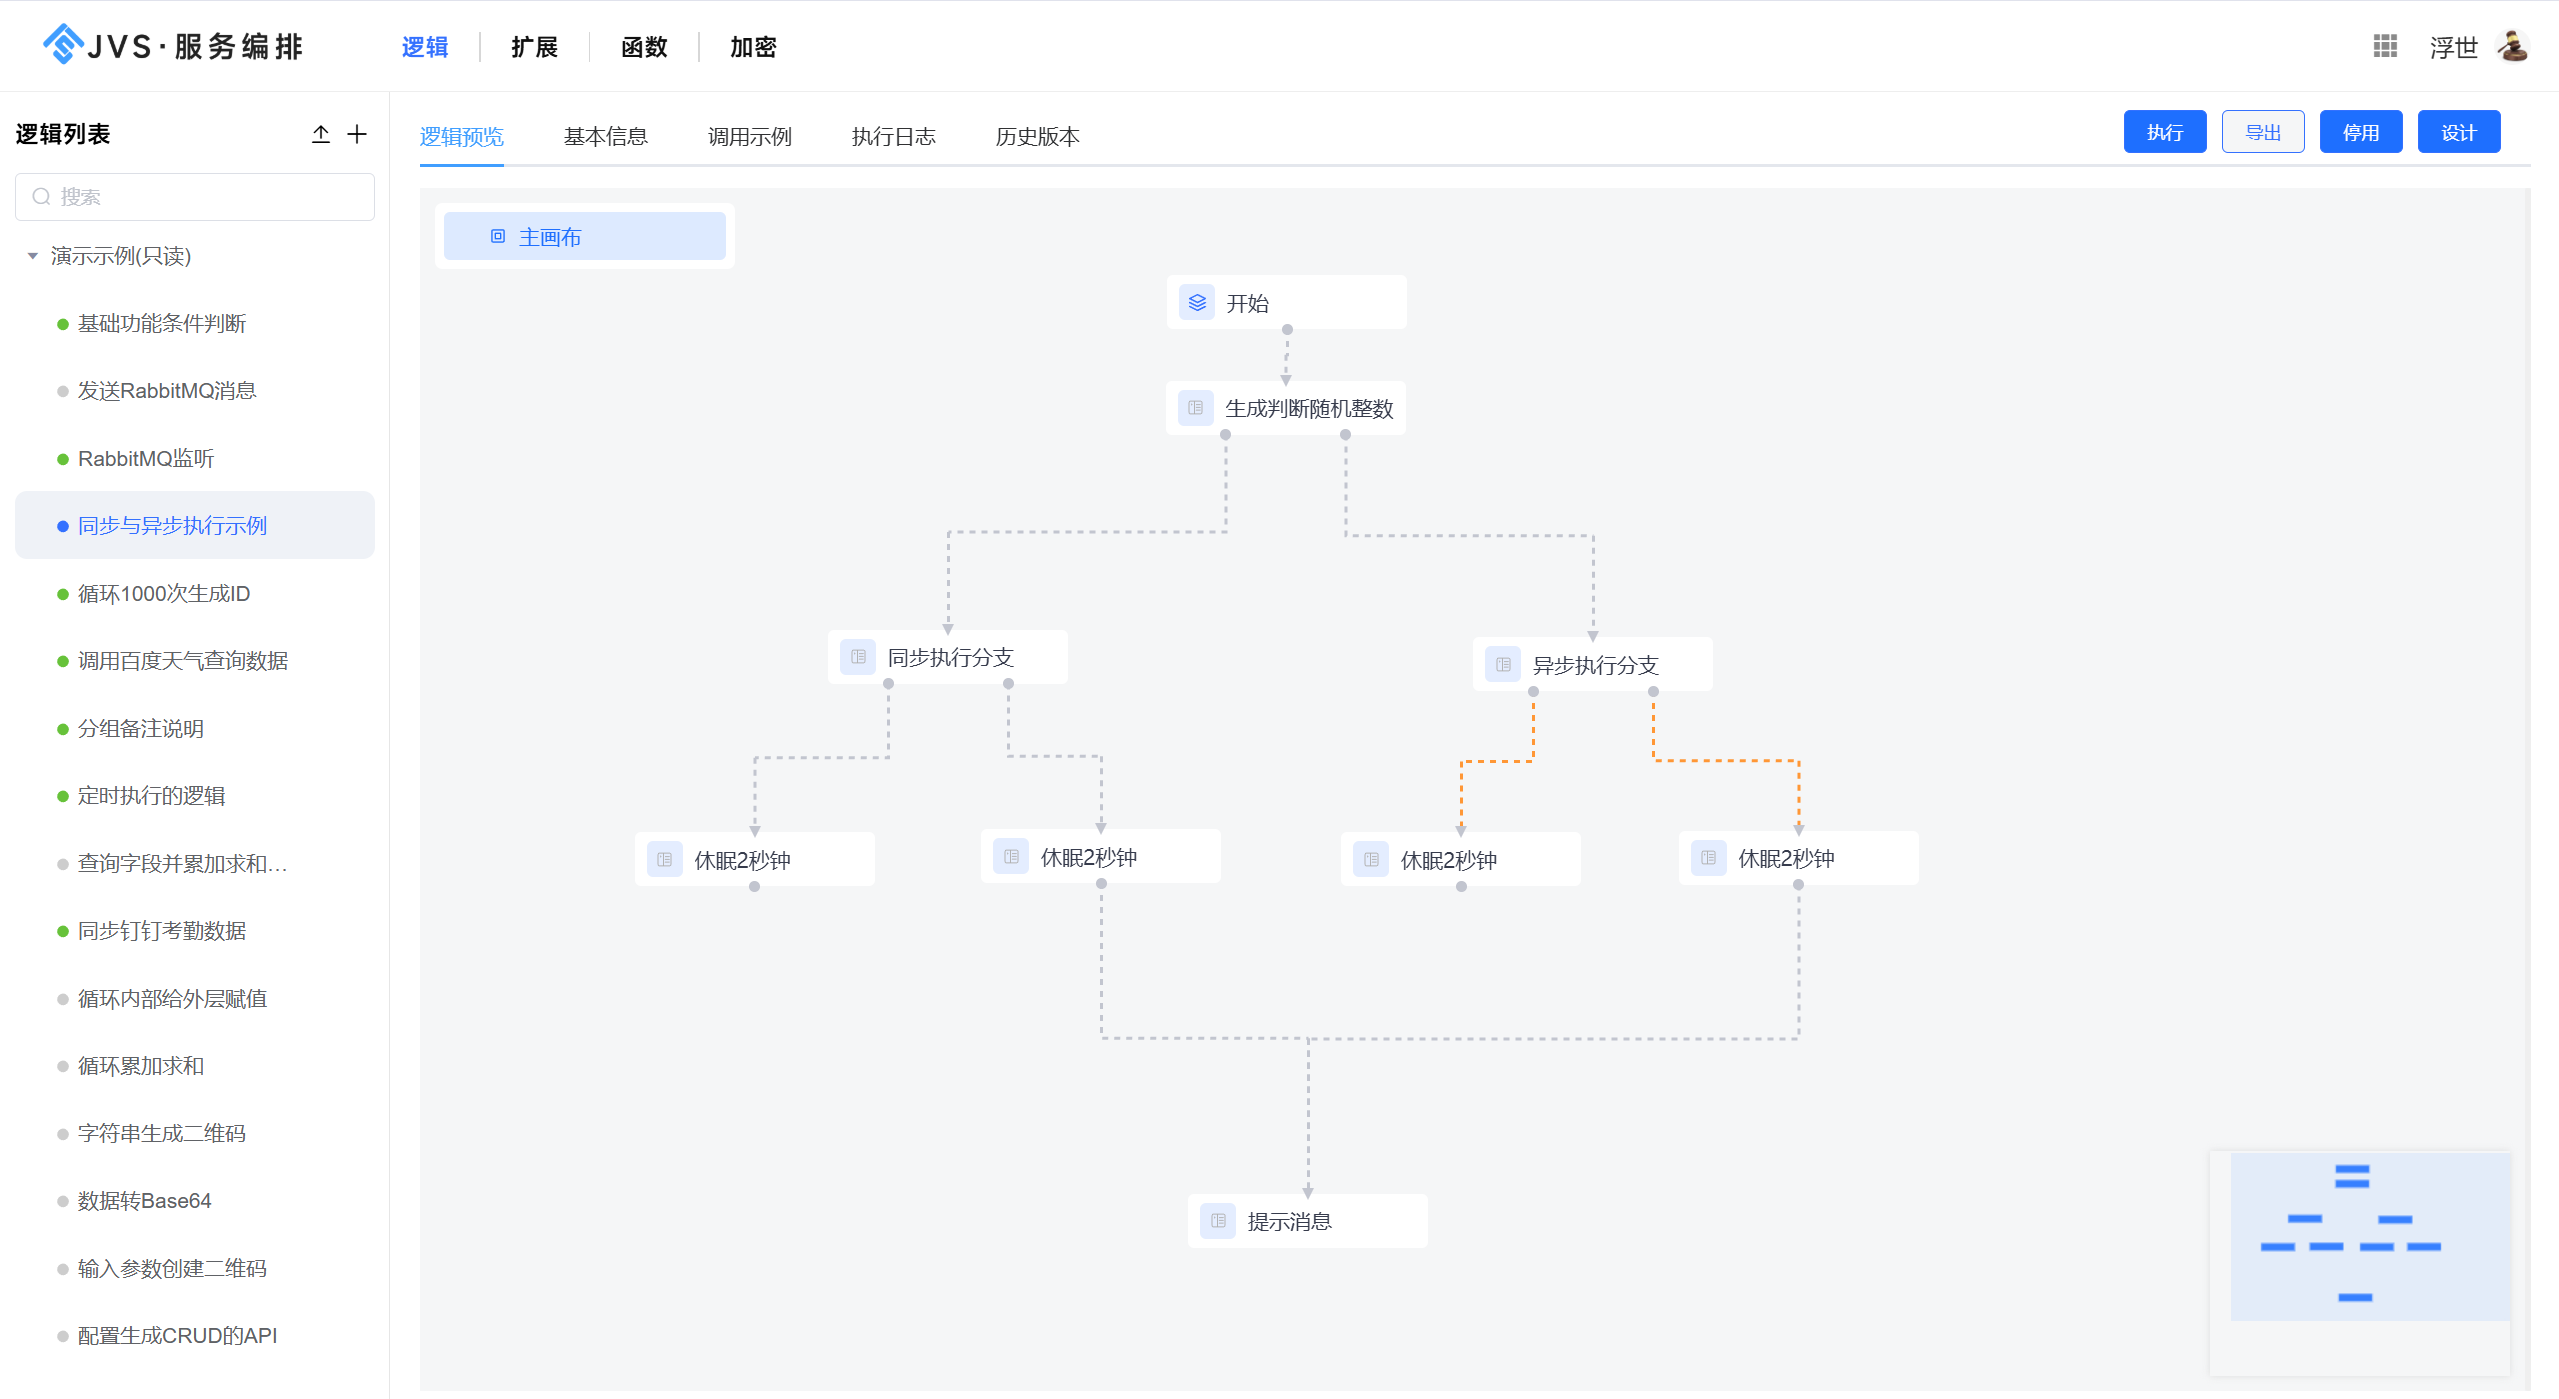Click the 停用 disable button
Viewport: 2559px width, 1399px height.
[2360, 132]
